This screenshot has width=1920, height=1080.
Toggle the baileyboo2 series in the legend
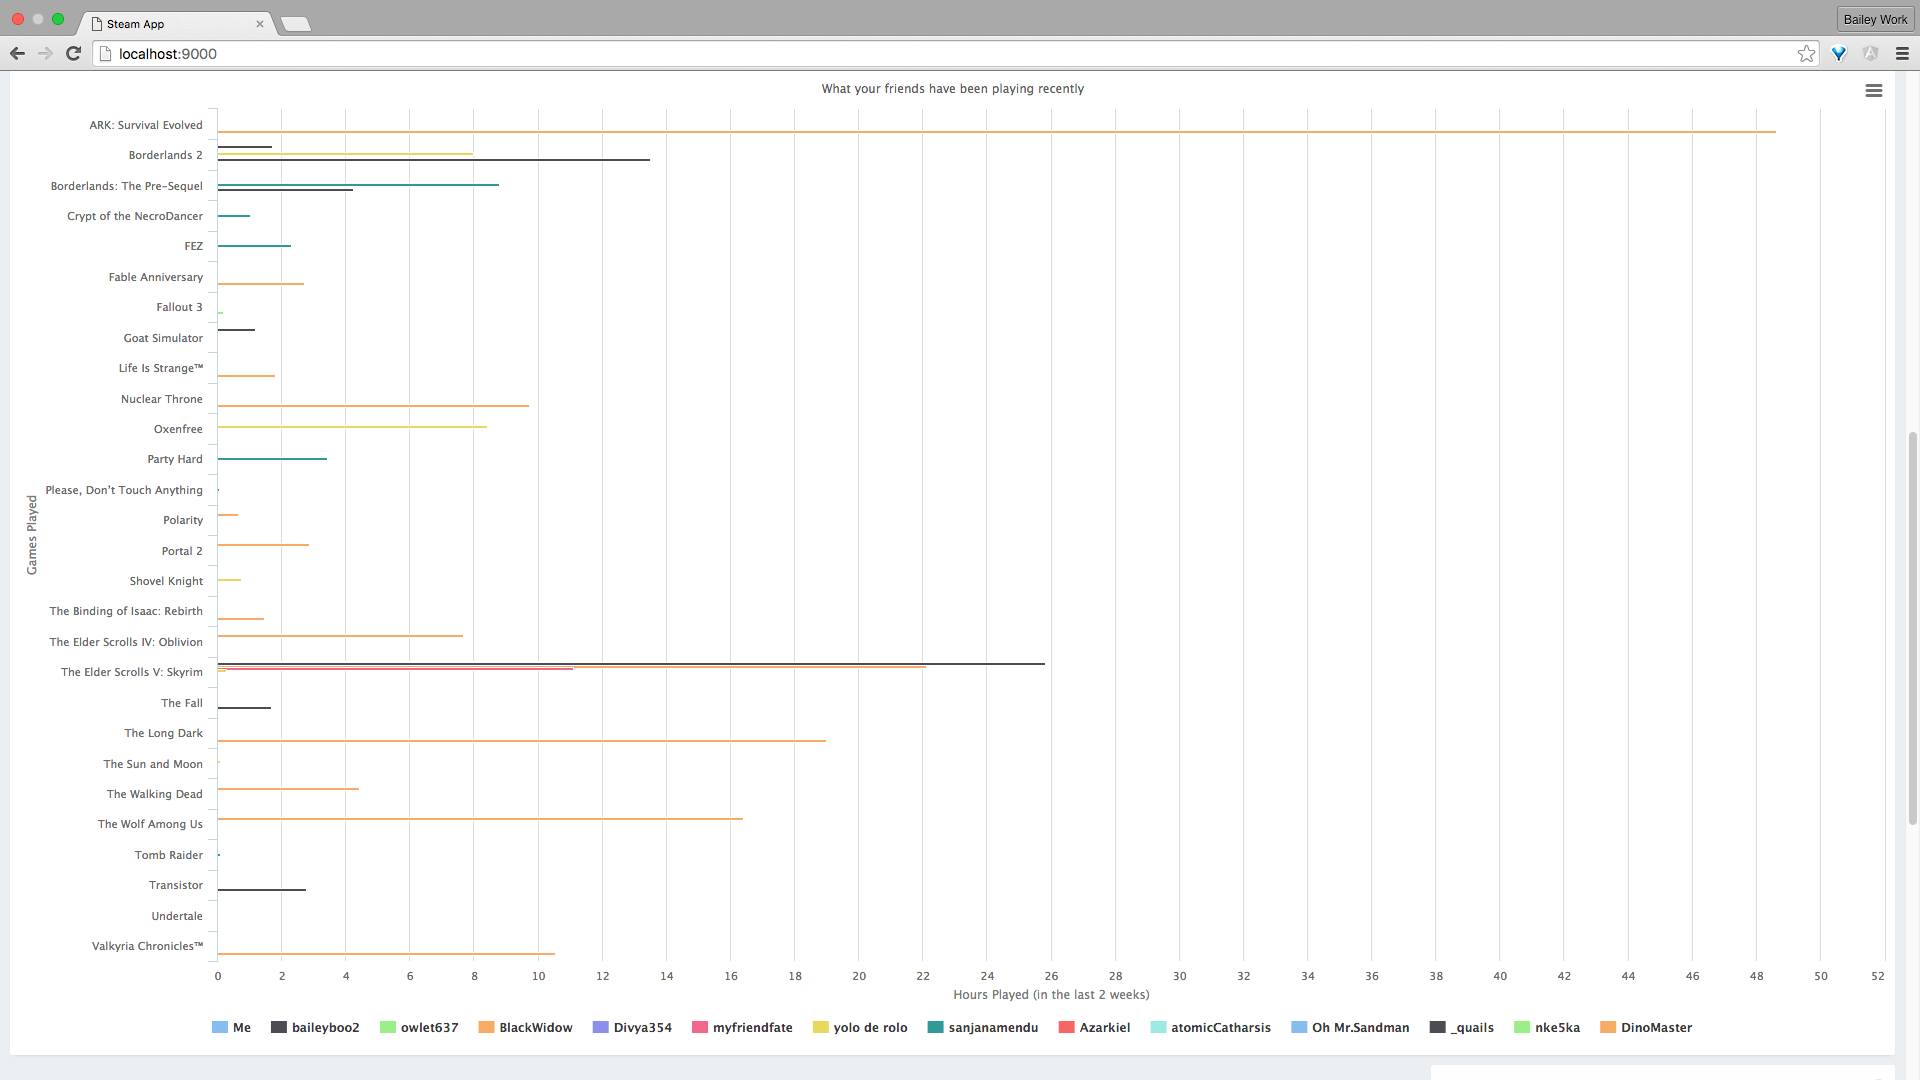point(324,1028)
